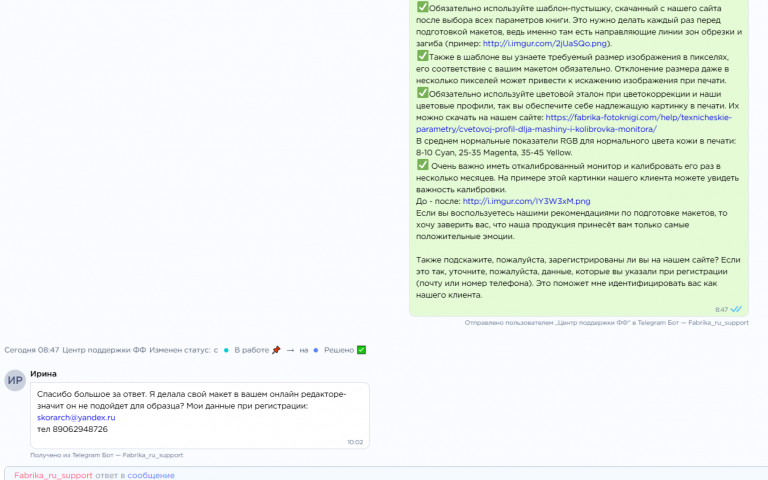Viewport: 768px width, 480px height.
Task: Open the fabrika-fotoknigi.com color profile help link
Action: point(574,123)
